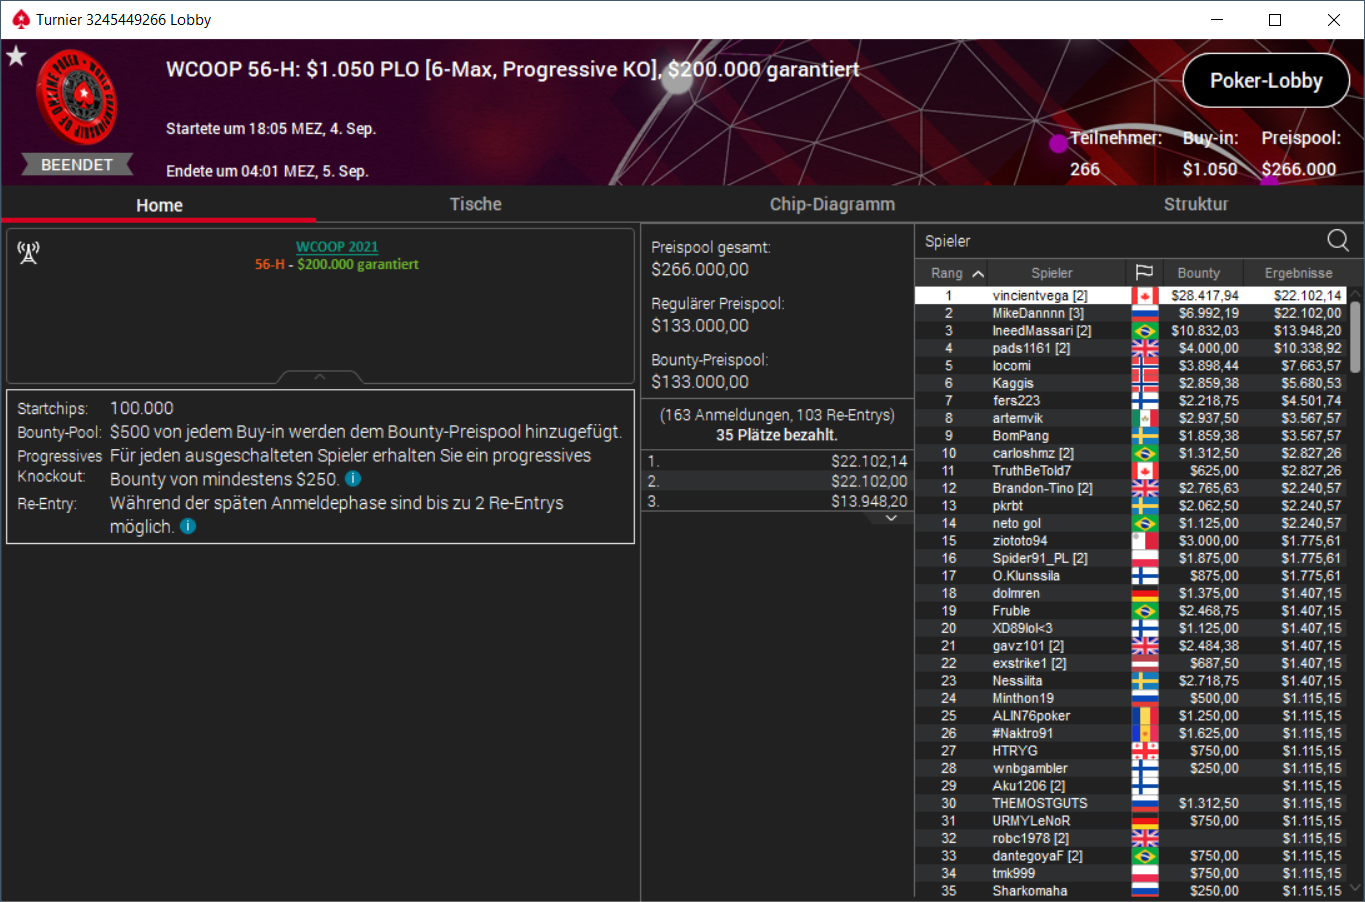
Task: Open the WCOOP 2021 link
Action: (337, 247)
